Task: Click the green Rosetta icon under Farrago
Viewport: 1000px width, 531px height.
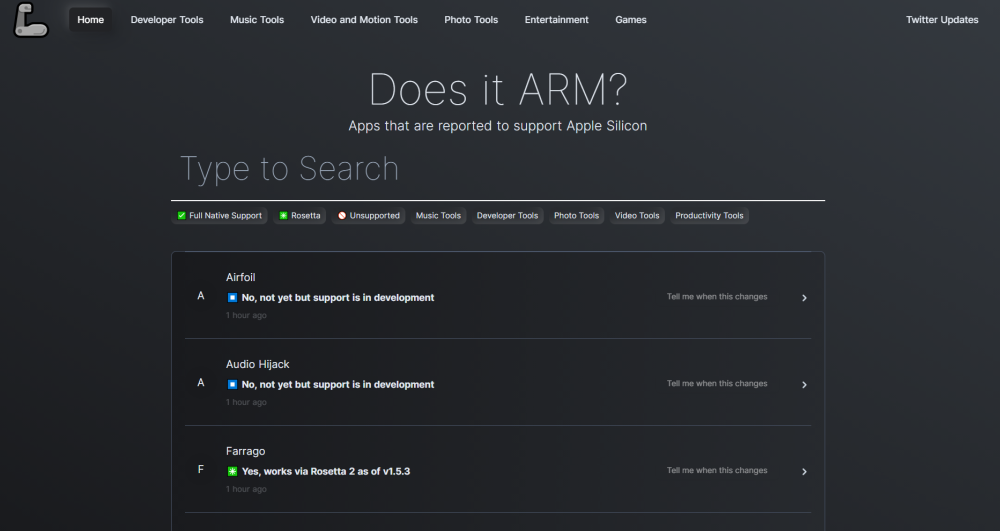Action: click(232, 472)
